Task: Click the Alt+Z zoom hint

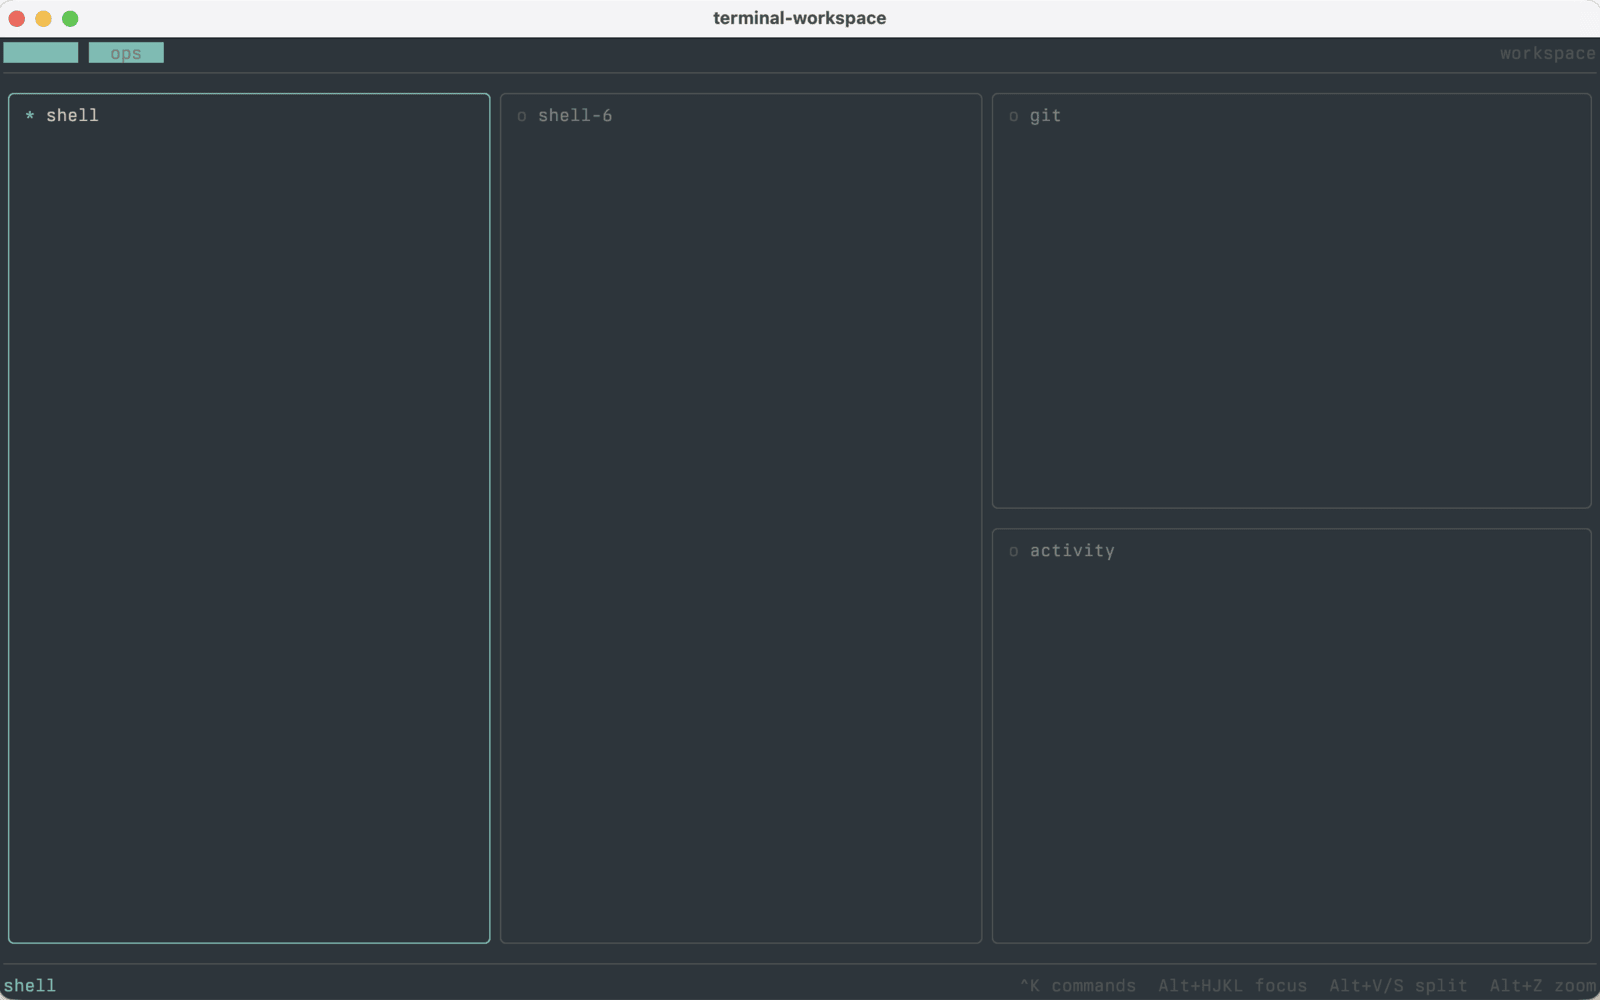Action: tap(1543, 985)
